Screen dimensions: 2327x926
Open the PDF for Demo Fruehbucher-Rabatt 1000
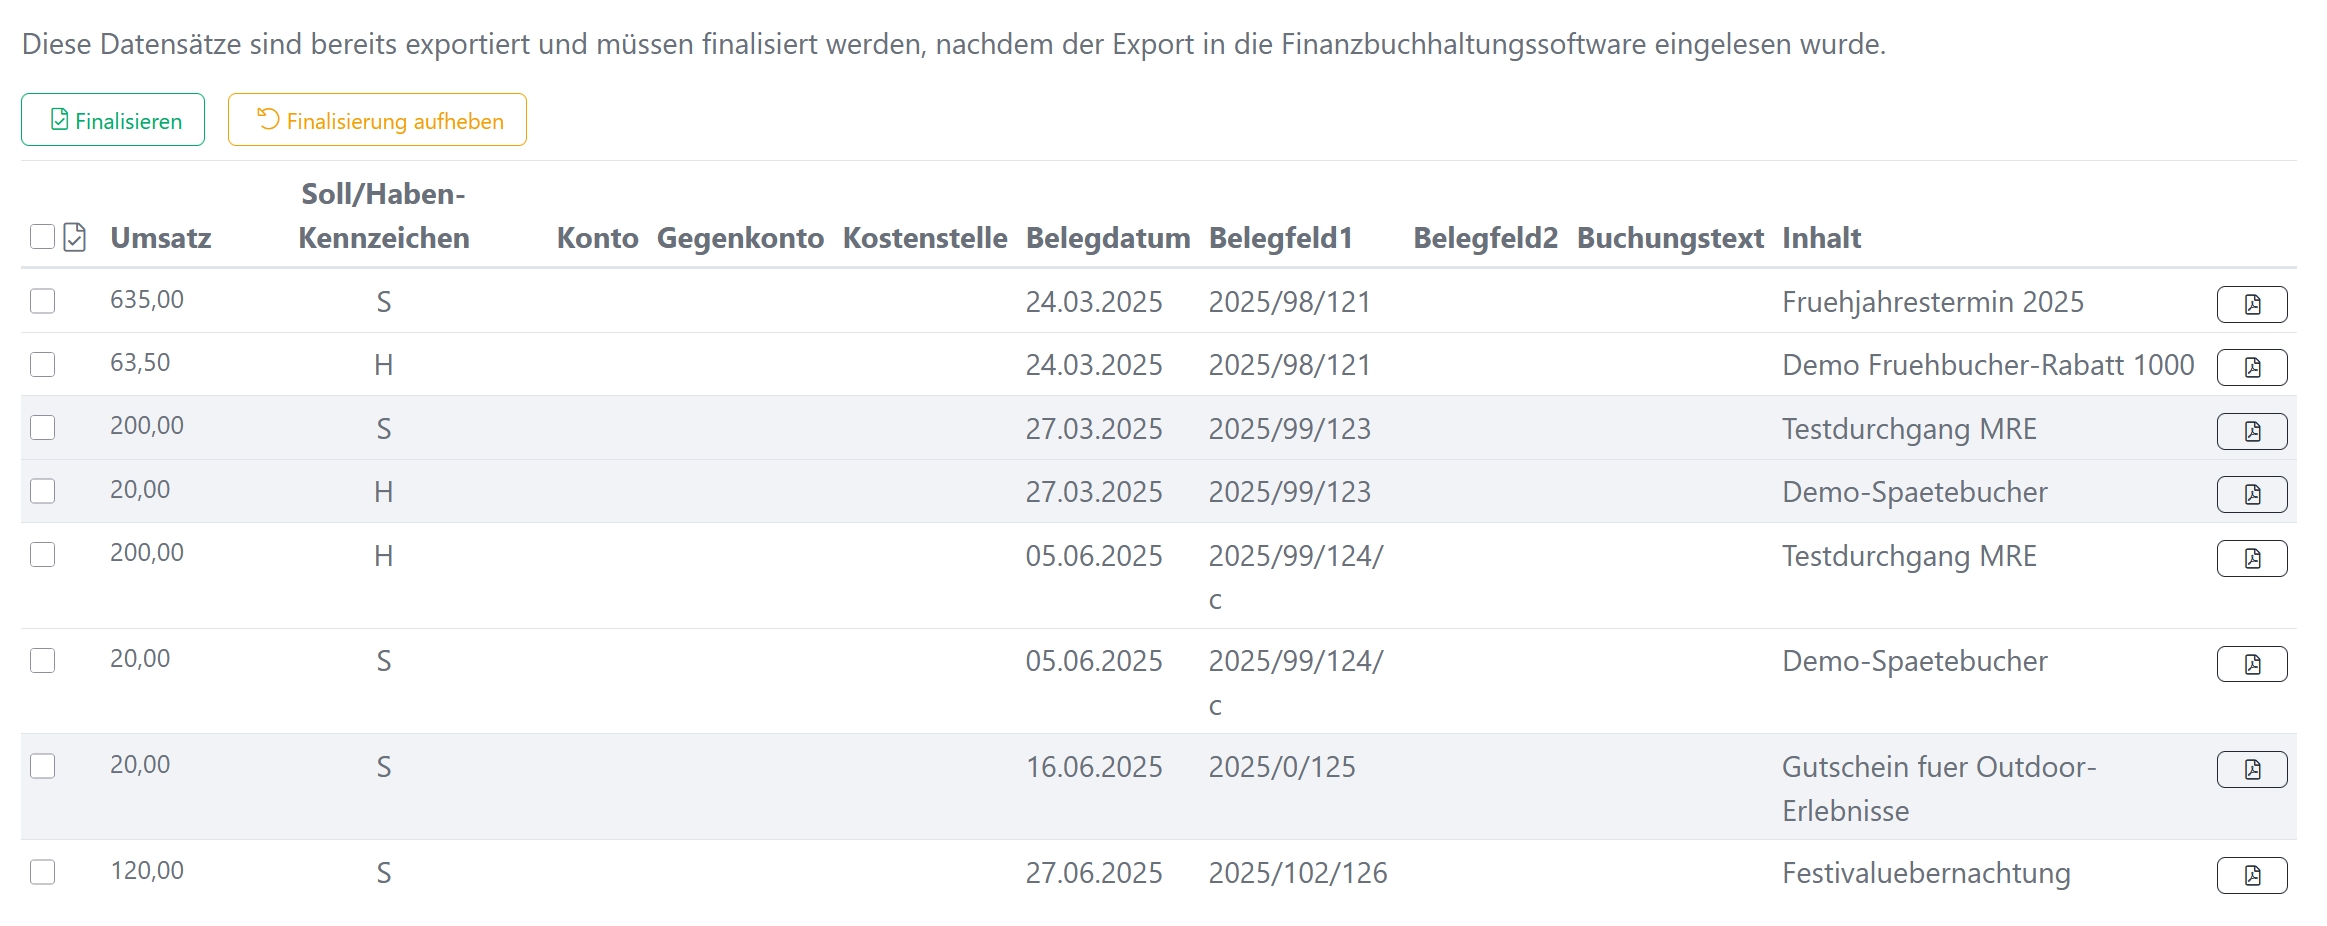(x=2251, y=366)
